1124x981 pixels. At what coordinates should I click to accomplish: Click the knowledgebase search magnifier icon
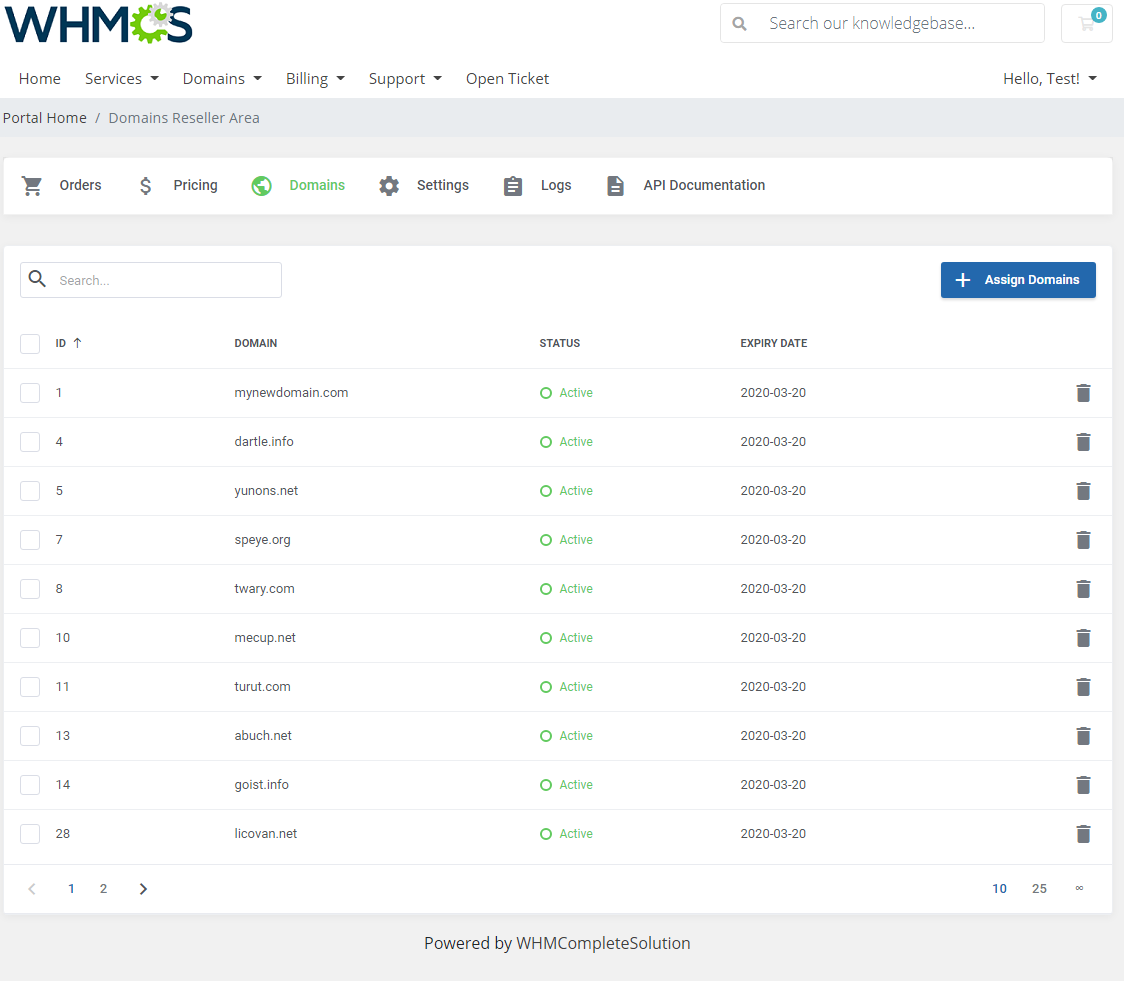click(x=739, y=24)
